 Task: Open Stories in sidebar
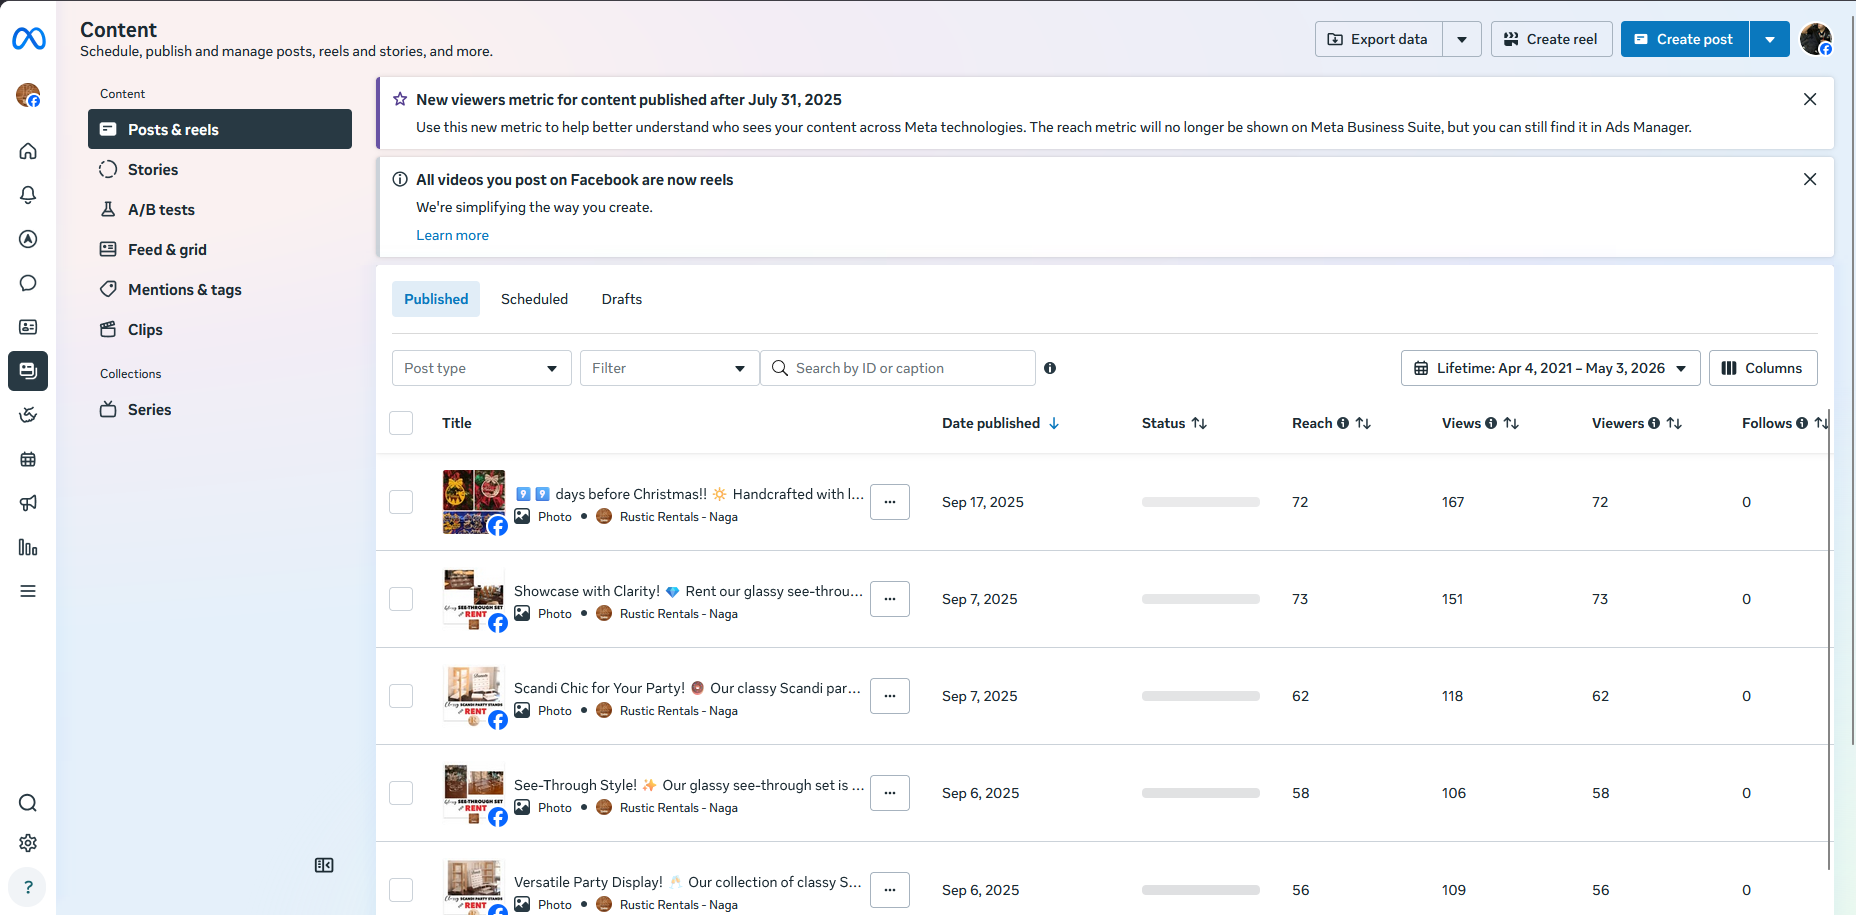click(x=220, y=169)
